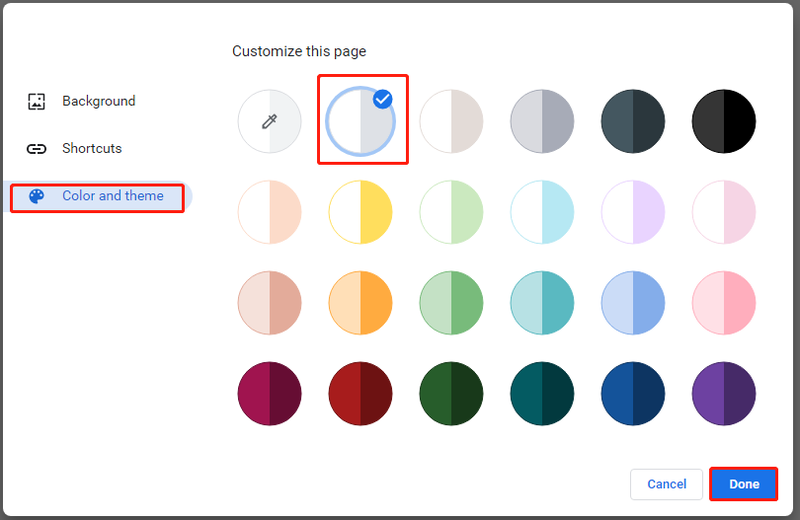Image resolution: width=800 pixels, height=520 pixels.
Task: Click the blue checkmark on default theme
Action: point(383,99)
